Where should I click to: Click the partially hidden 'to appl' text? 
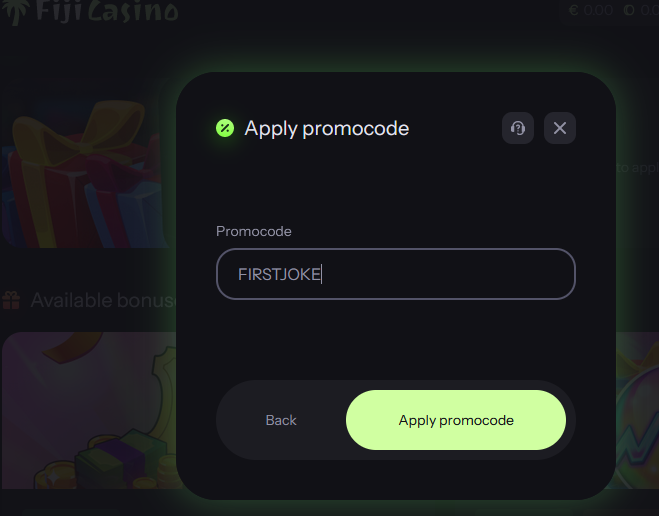point(637,168)
